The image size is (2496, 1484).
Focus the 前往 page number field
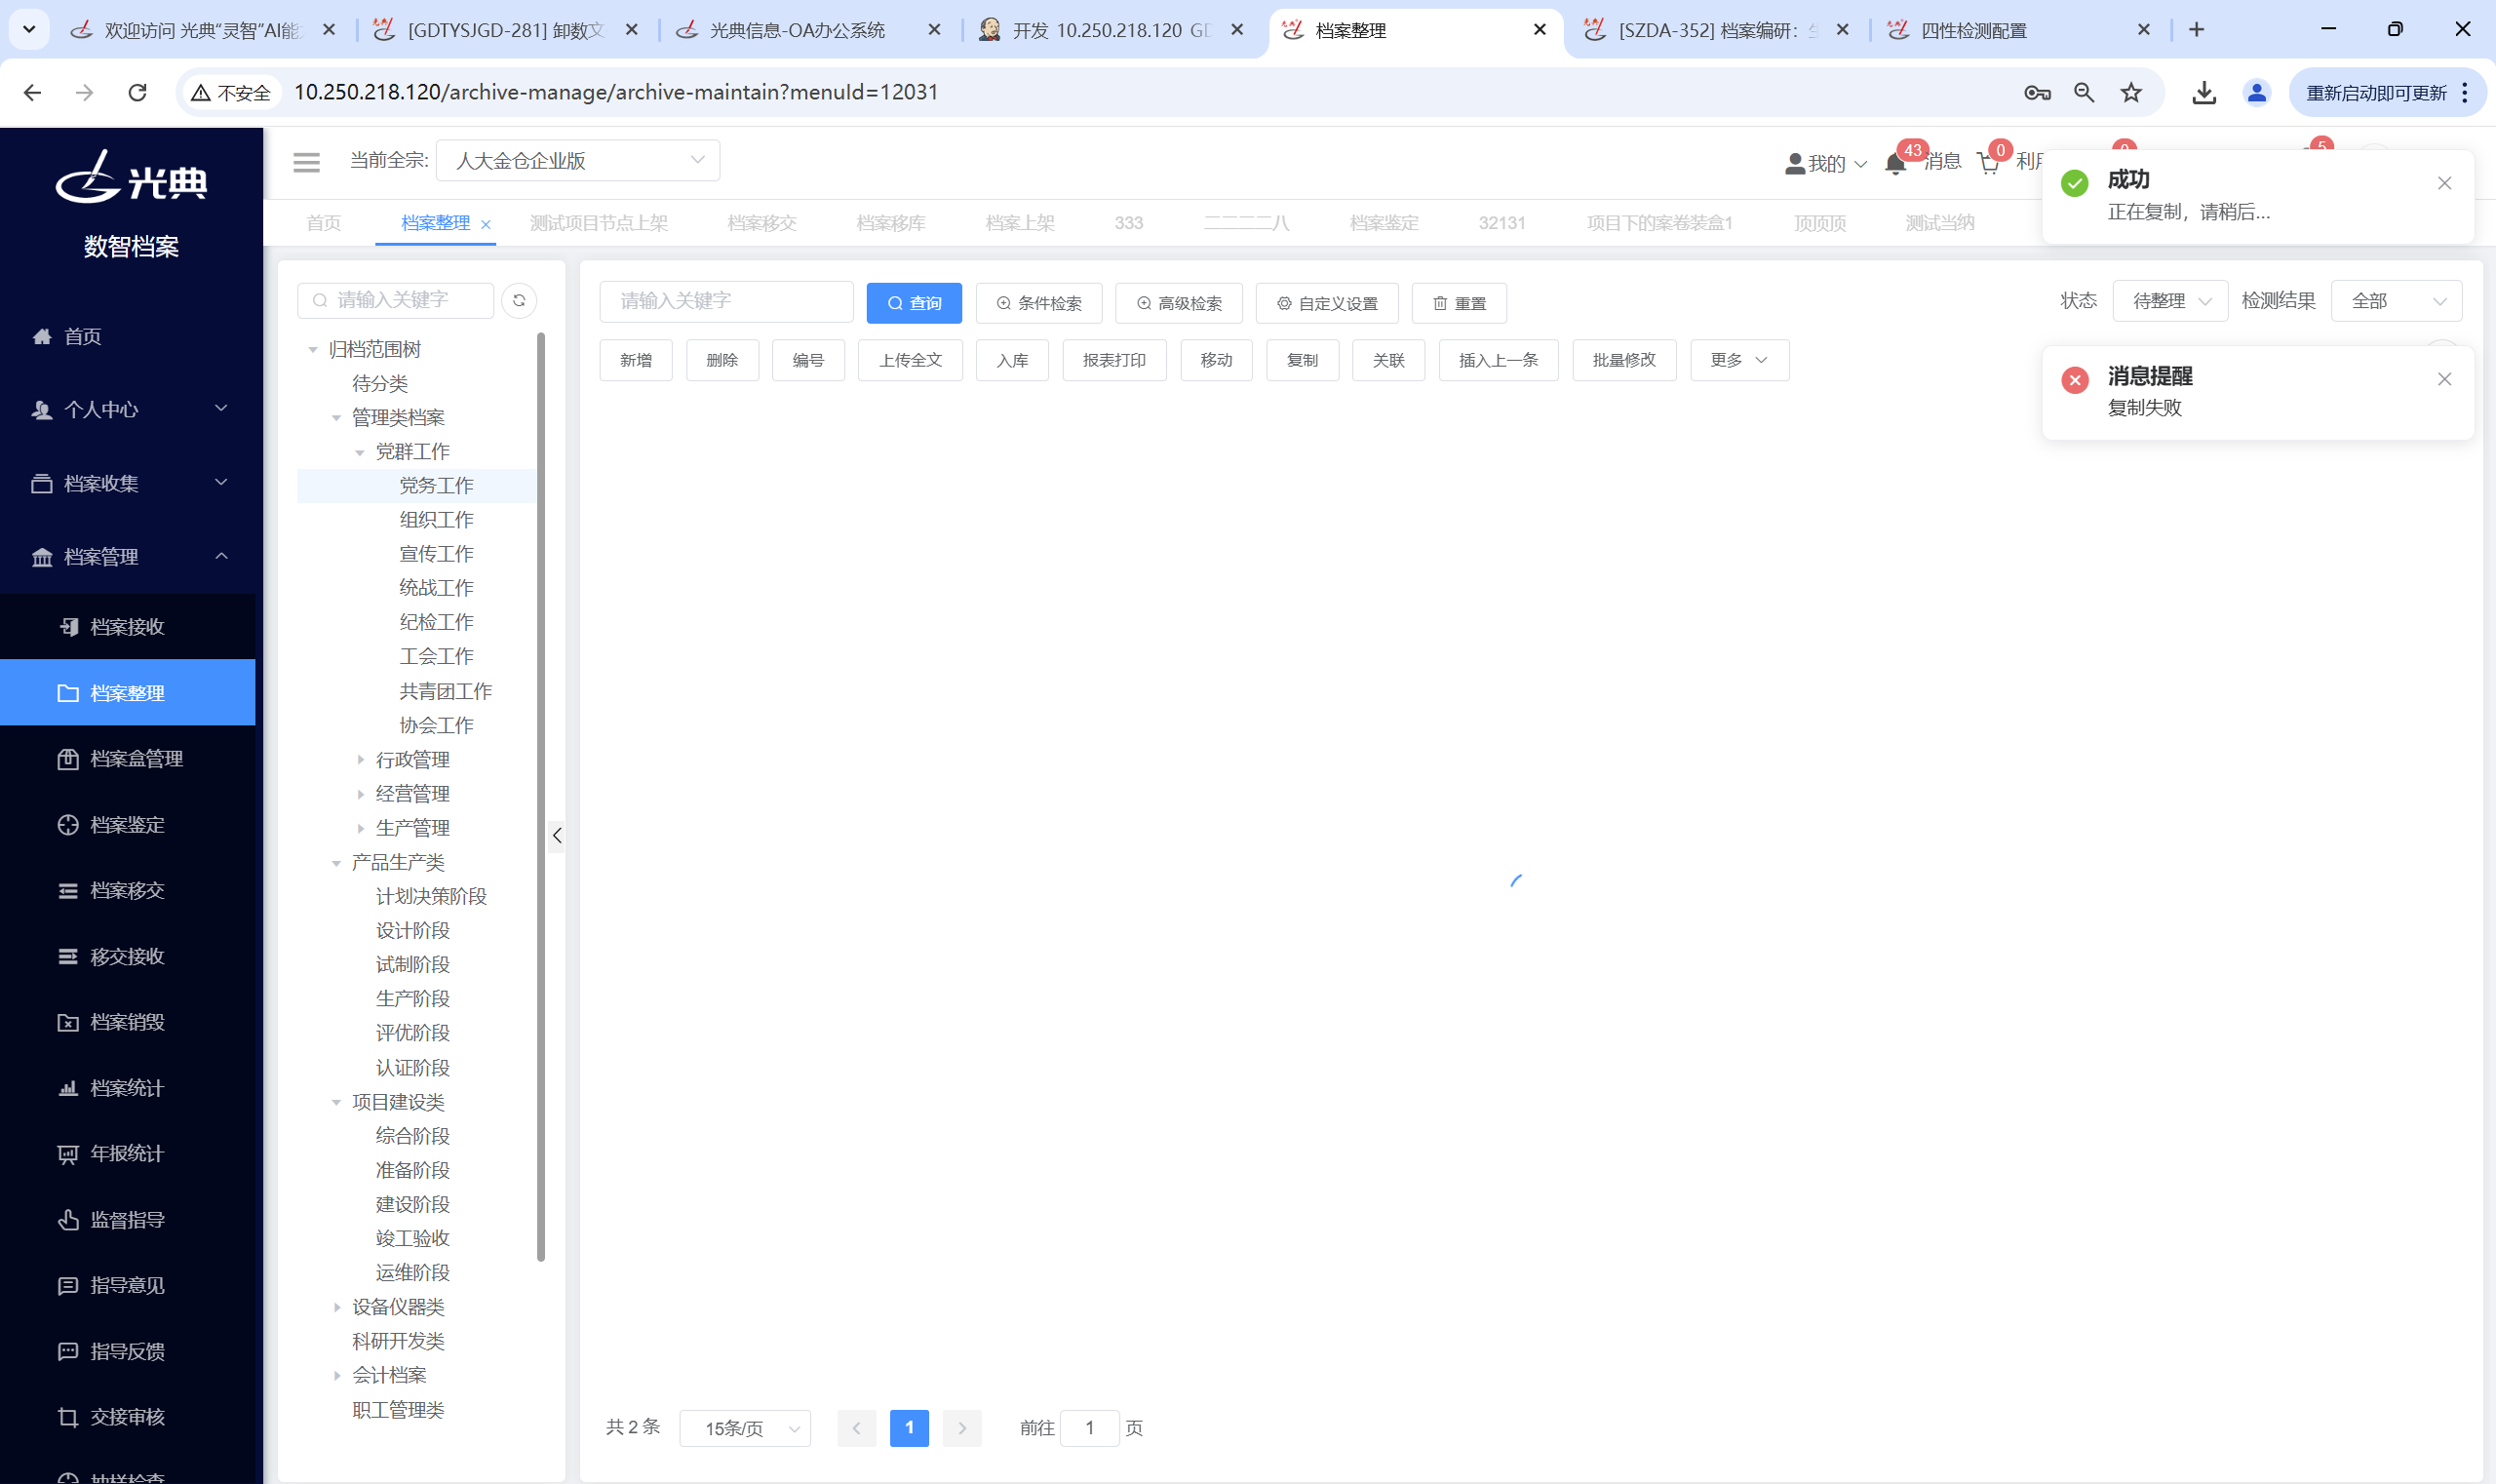pos(1089,1428)
